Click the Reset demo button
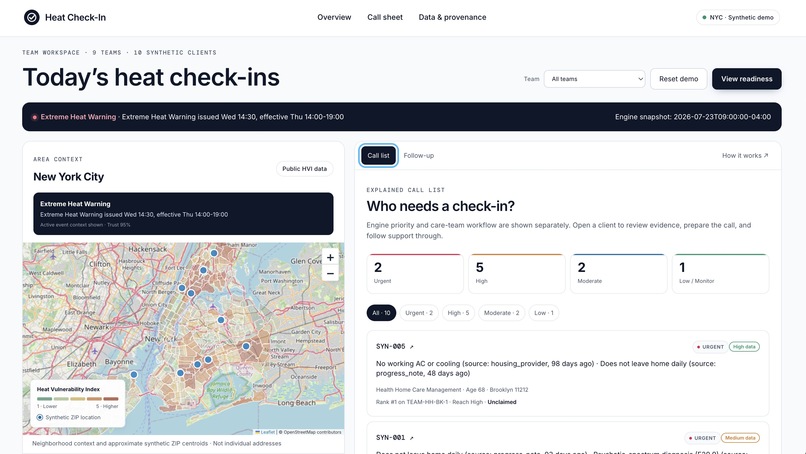The width and height of the screenshot is (806, 454). [x=679, y=79]
